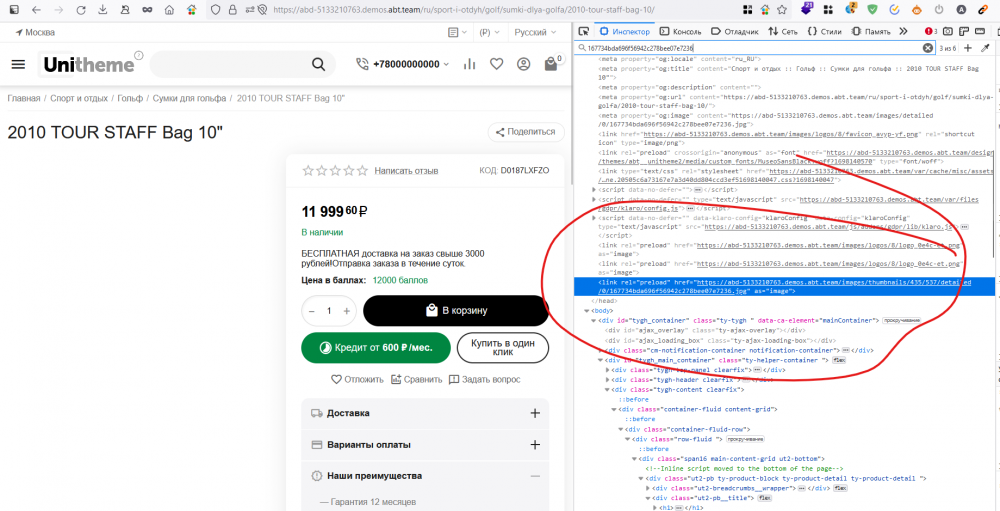The width and height of the screenshot is (1000, 511).
Task: Switch to the Сеть tab in DevTools
Action: pos(784,32)
